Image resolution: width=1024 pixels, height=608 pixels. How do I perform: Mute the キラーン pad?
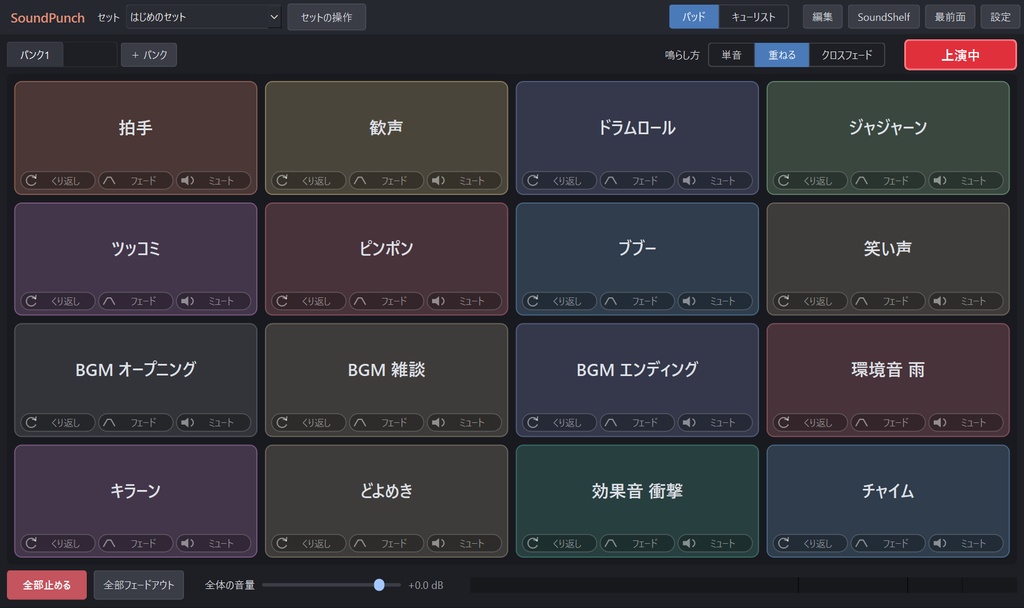(x=214, y=543)
